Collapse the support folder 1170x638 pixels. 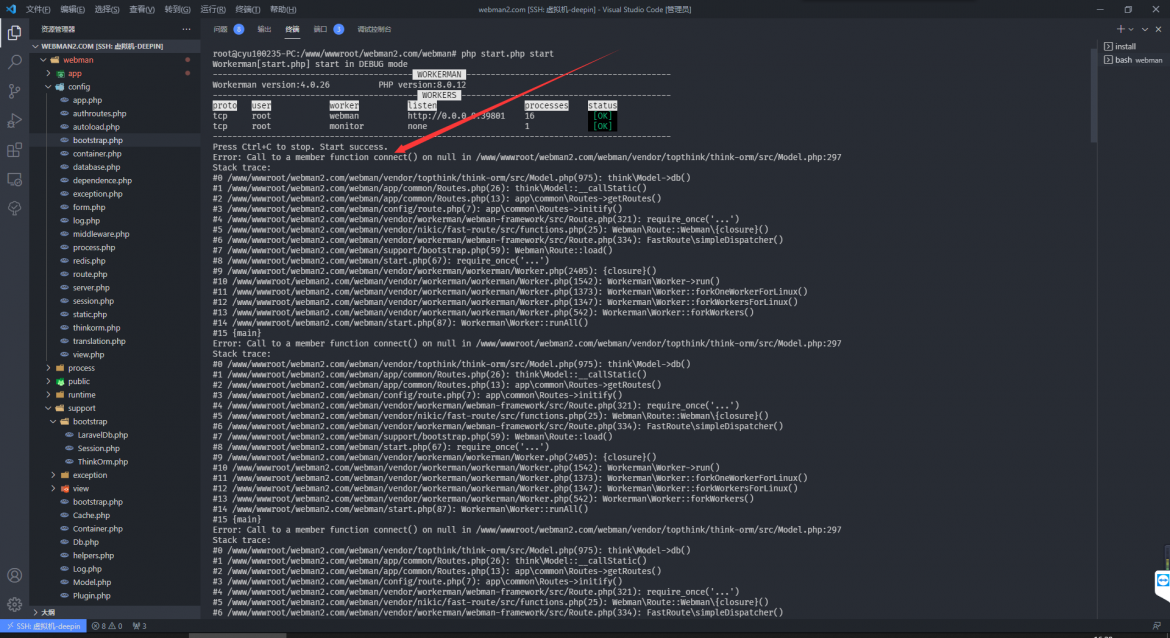tap(49, 408)
